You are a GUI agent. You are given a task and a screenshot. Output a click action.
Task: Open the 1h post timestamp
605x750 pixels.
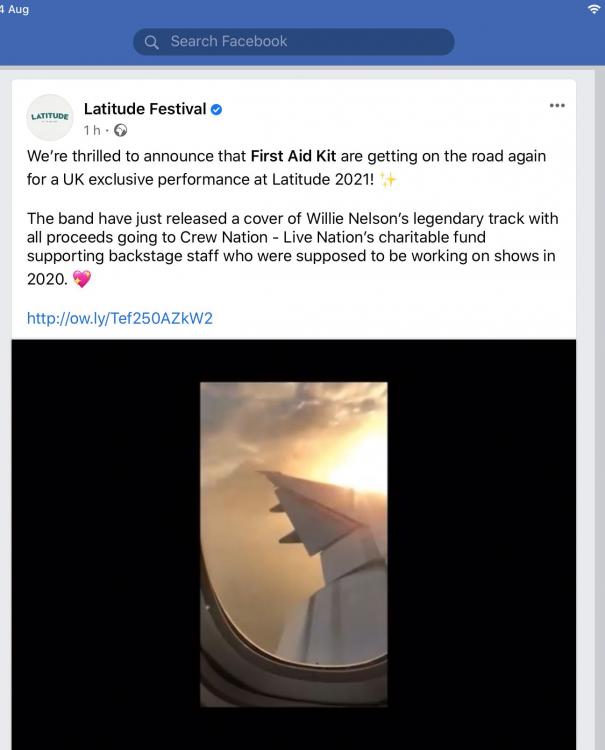[x=92, y=130]
